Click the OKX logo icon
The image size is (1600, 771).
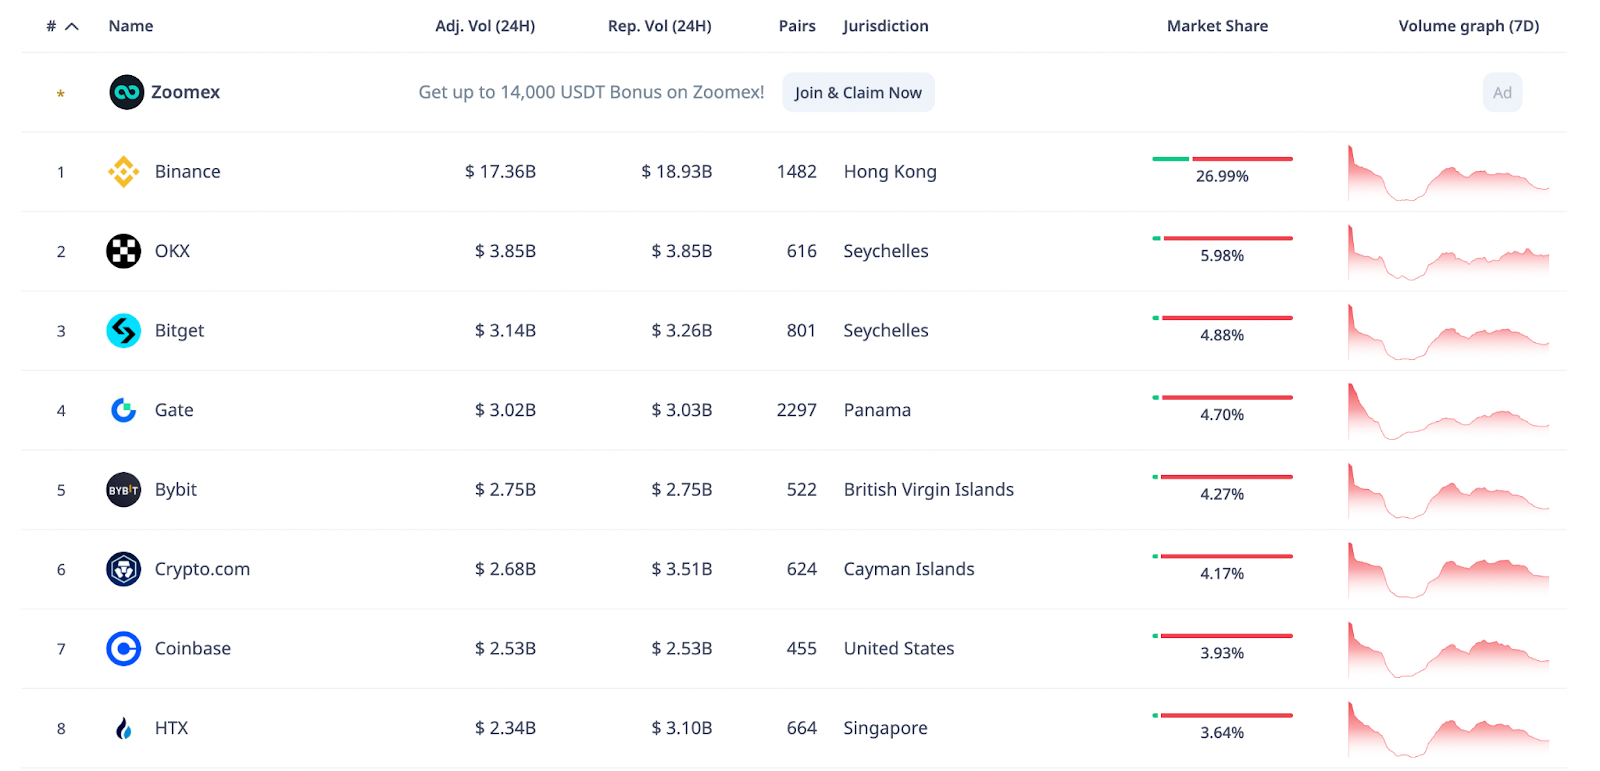click(x=124, y=251)
